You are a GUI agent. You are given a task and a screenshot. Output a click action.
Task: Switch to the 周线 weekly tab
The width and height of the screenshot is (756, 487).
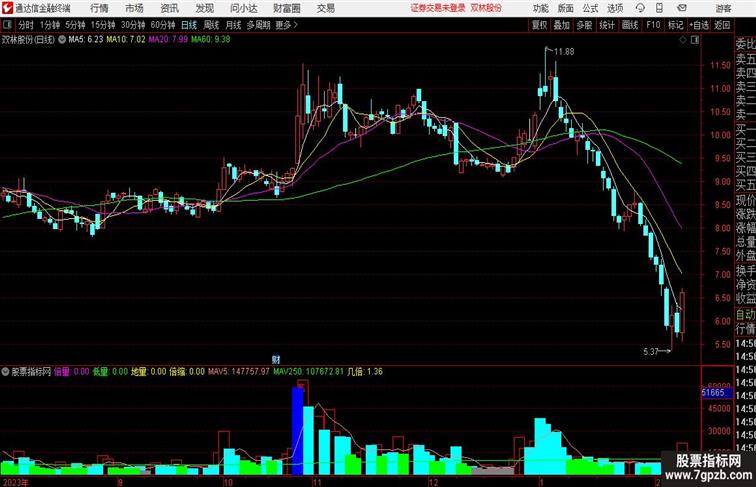pyautogui.click(x=211, y=25)
